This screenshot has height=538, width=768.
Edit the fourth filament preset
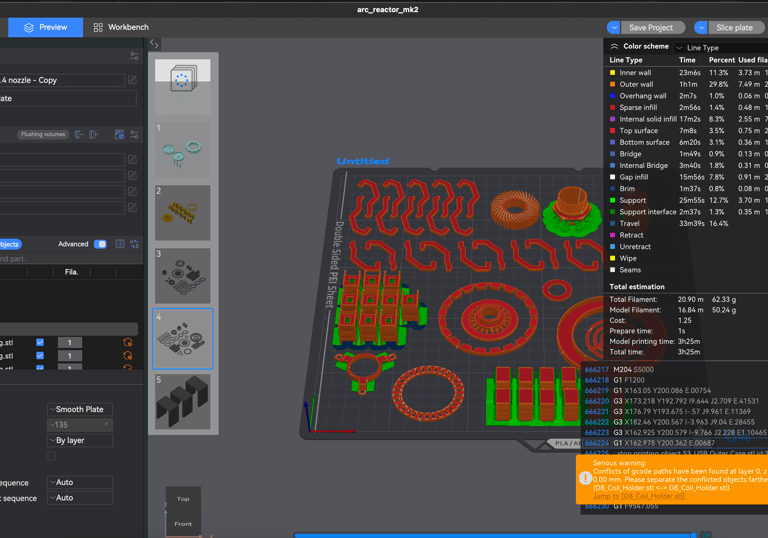click(x=132, y=208)
